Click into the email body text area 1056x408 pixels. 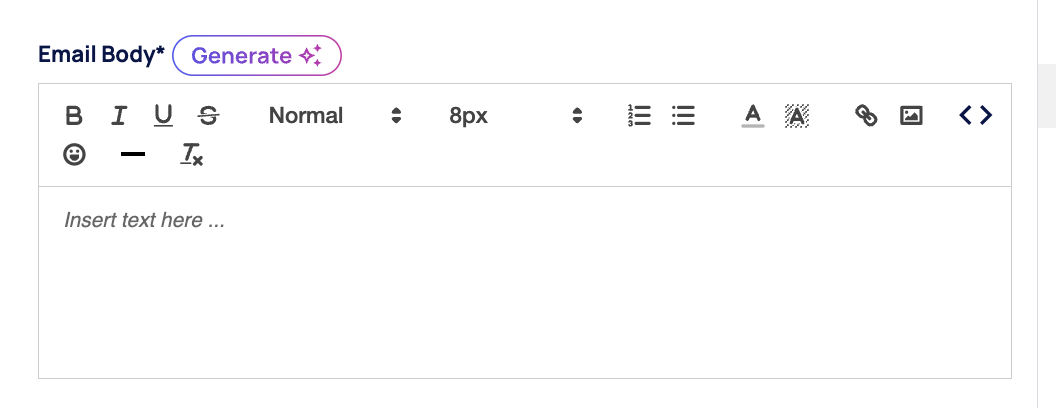[x=524, y=290]
